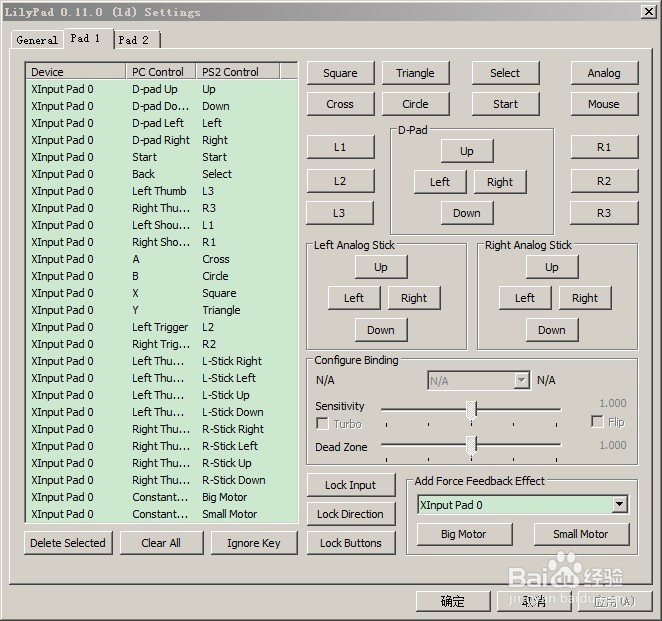This screenshot has width=662, height=621.
Task: Click Left Analog Stick Down button
Action: point(381,330)
